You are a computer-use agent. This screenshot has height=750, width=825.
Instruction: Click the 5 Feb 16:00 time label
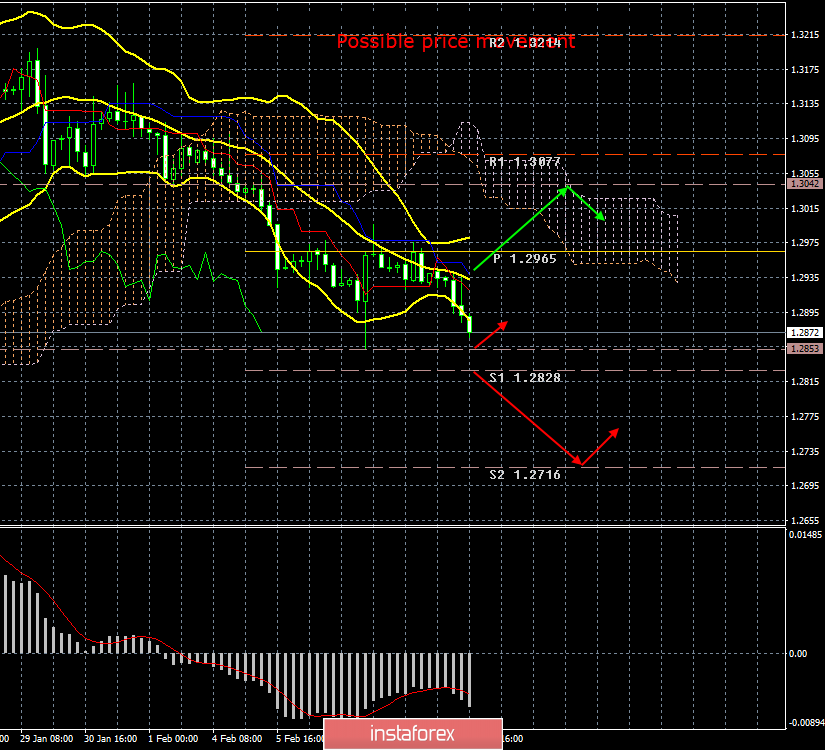300,738
